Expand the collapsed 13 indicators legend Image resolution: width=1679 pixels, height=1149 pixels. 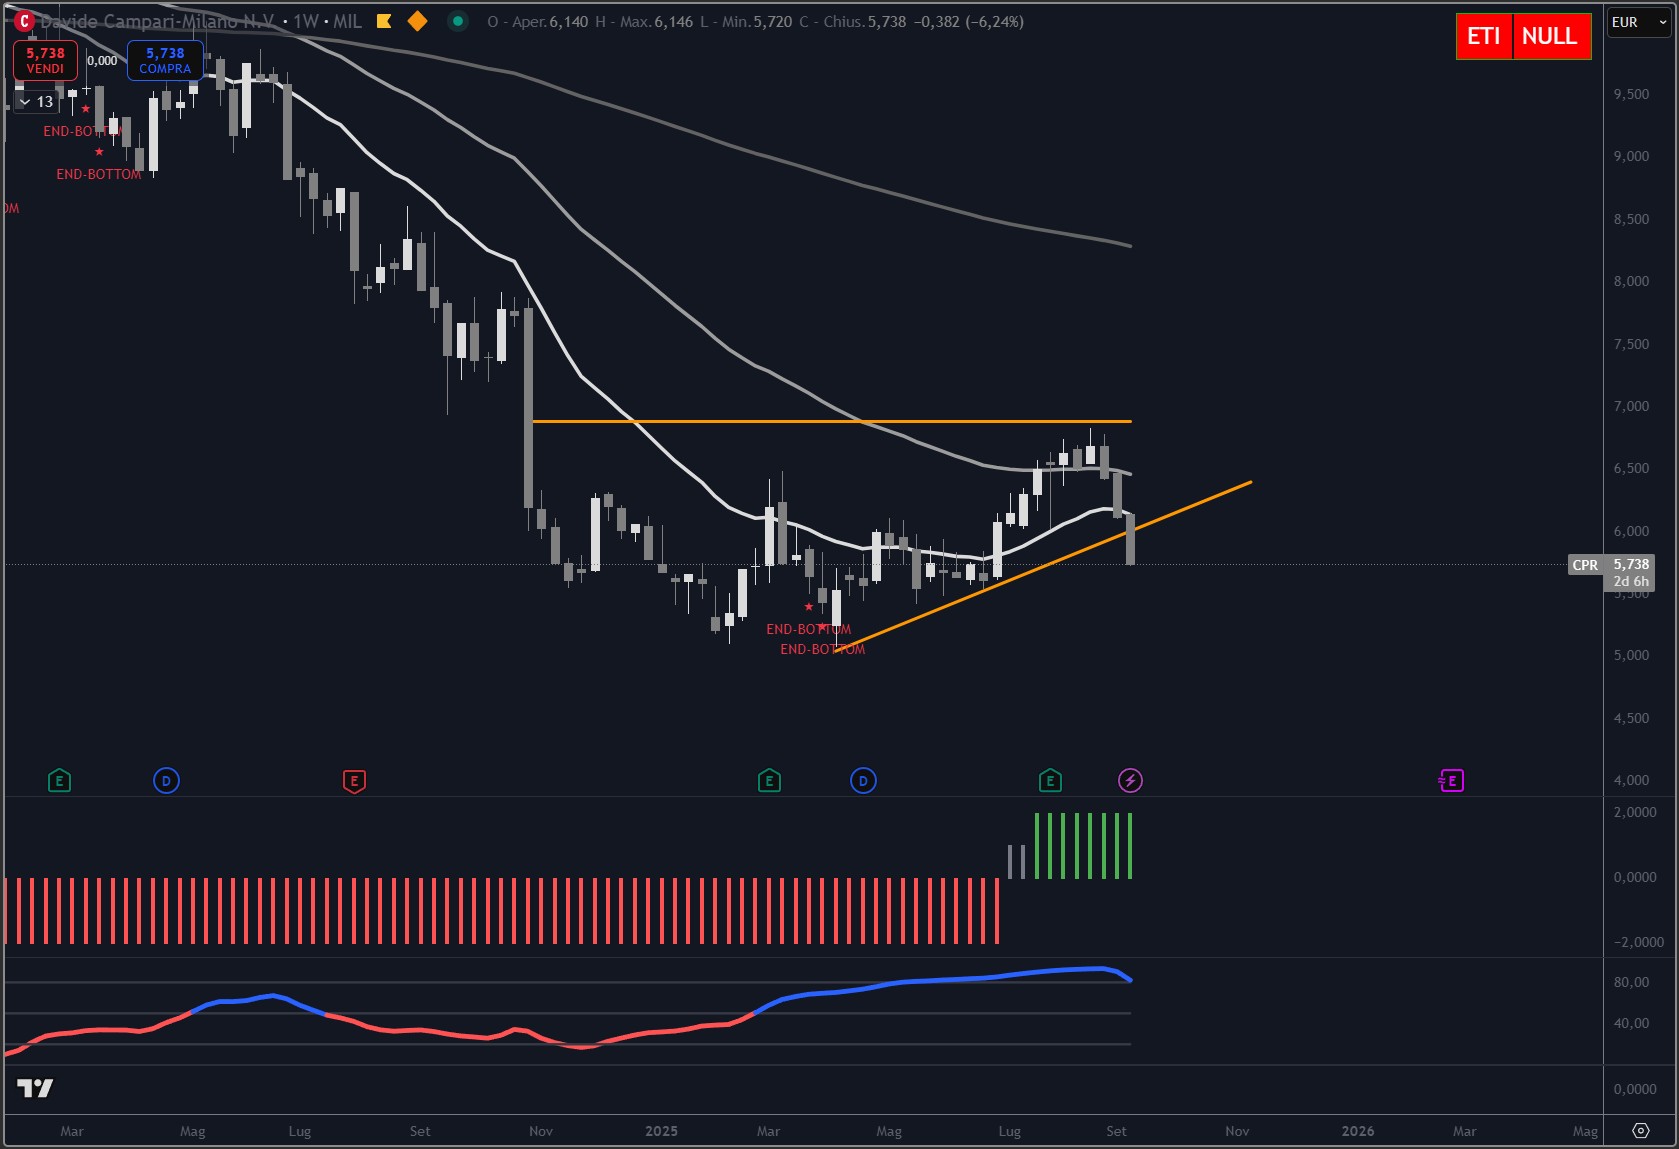(x=36, y=102)
